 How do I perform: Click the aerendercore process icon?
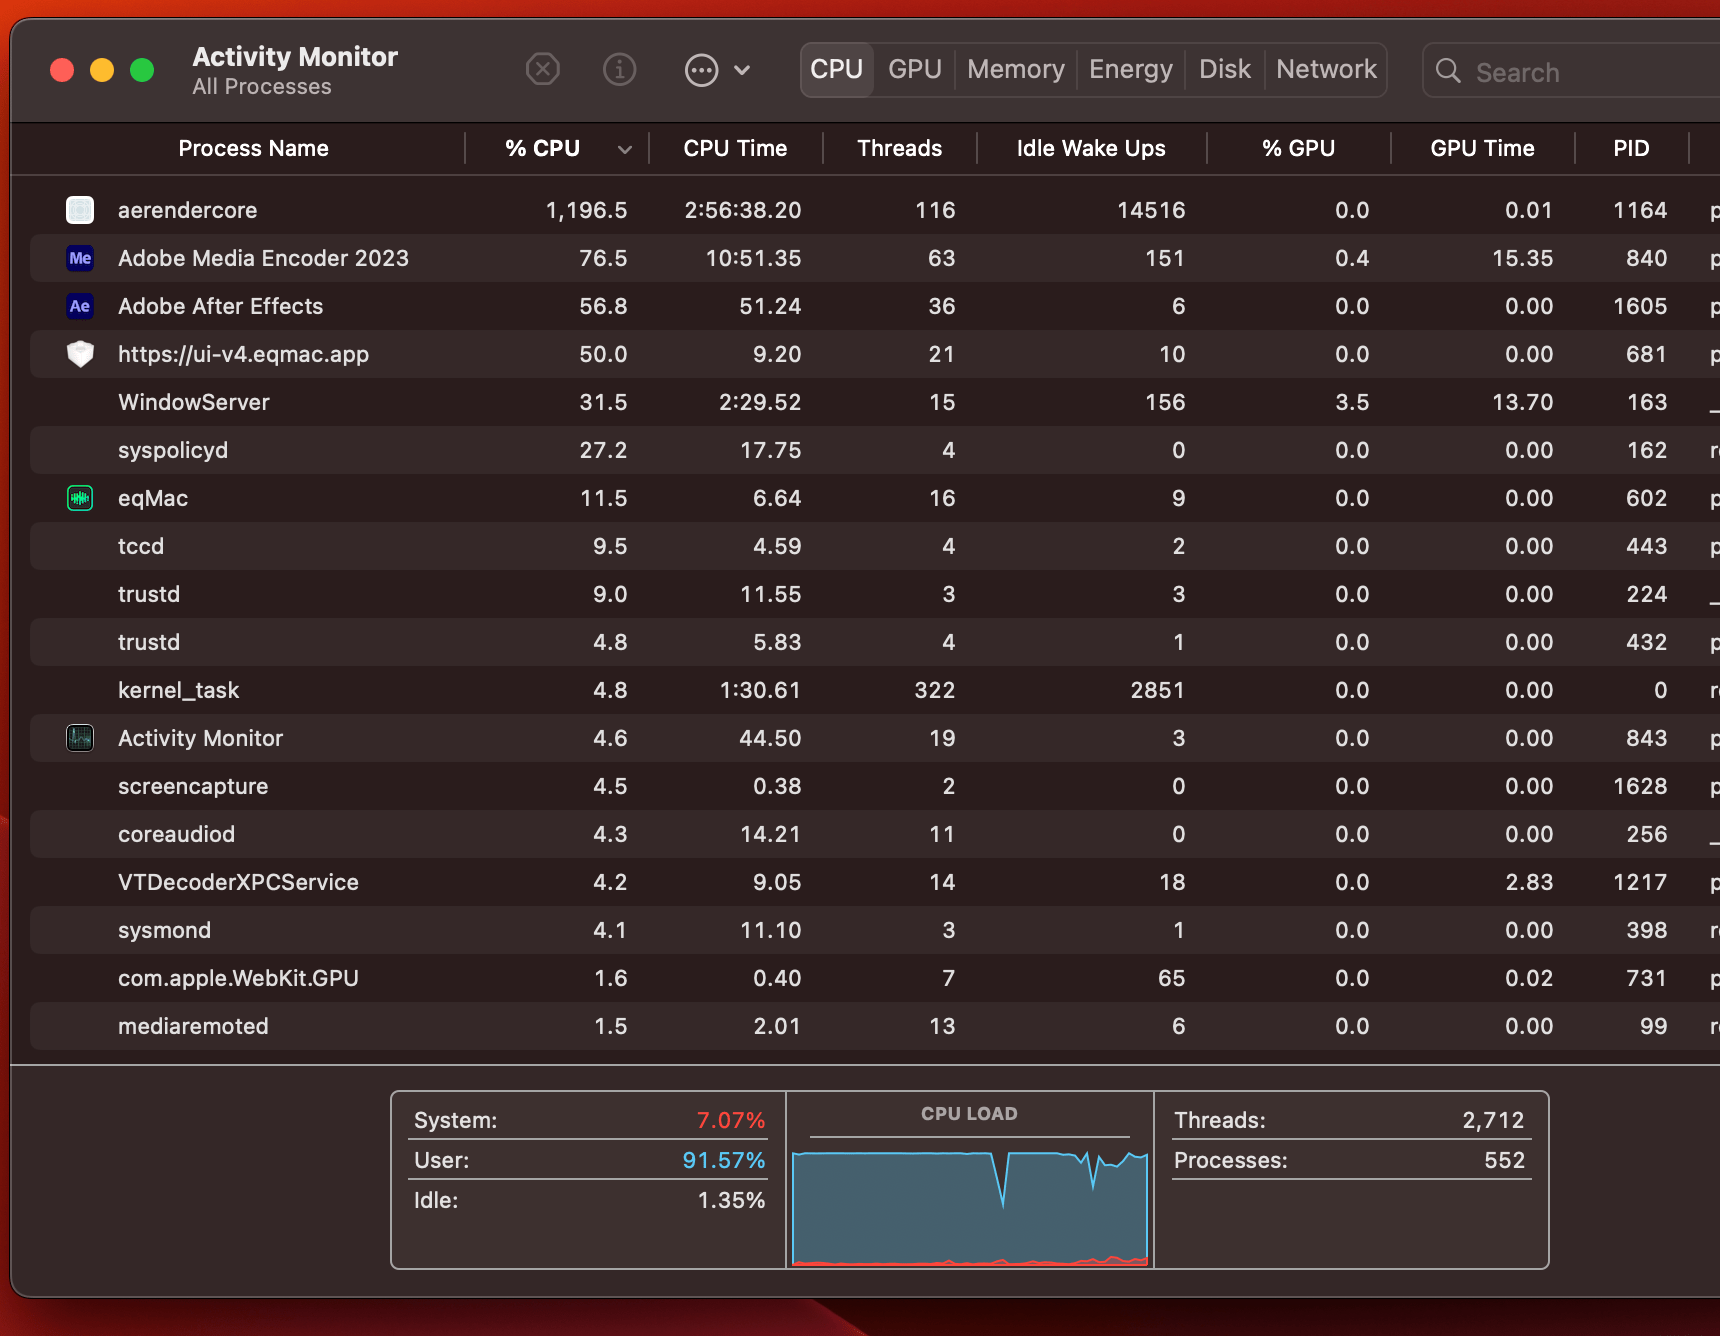click(x=80, y=210)
